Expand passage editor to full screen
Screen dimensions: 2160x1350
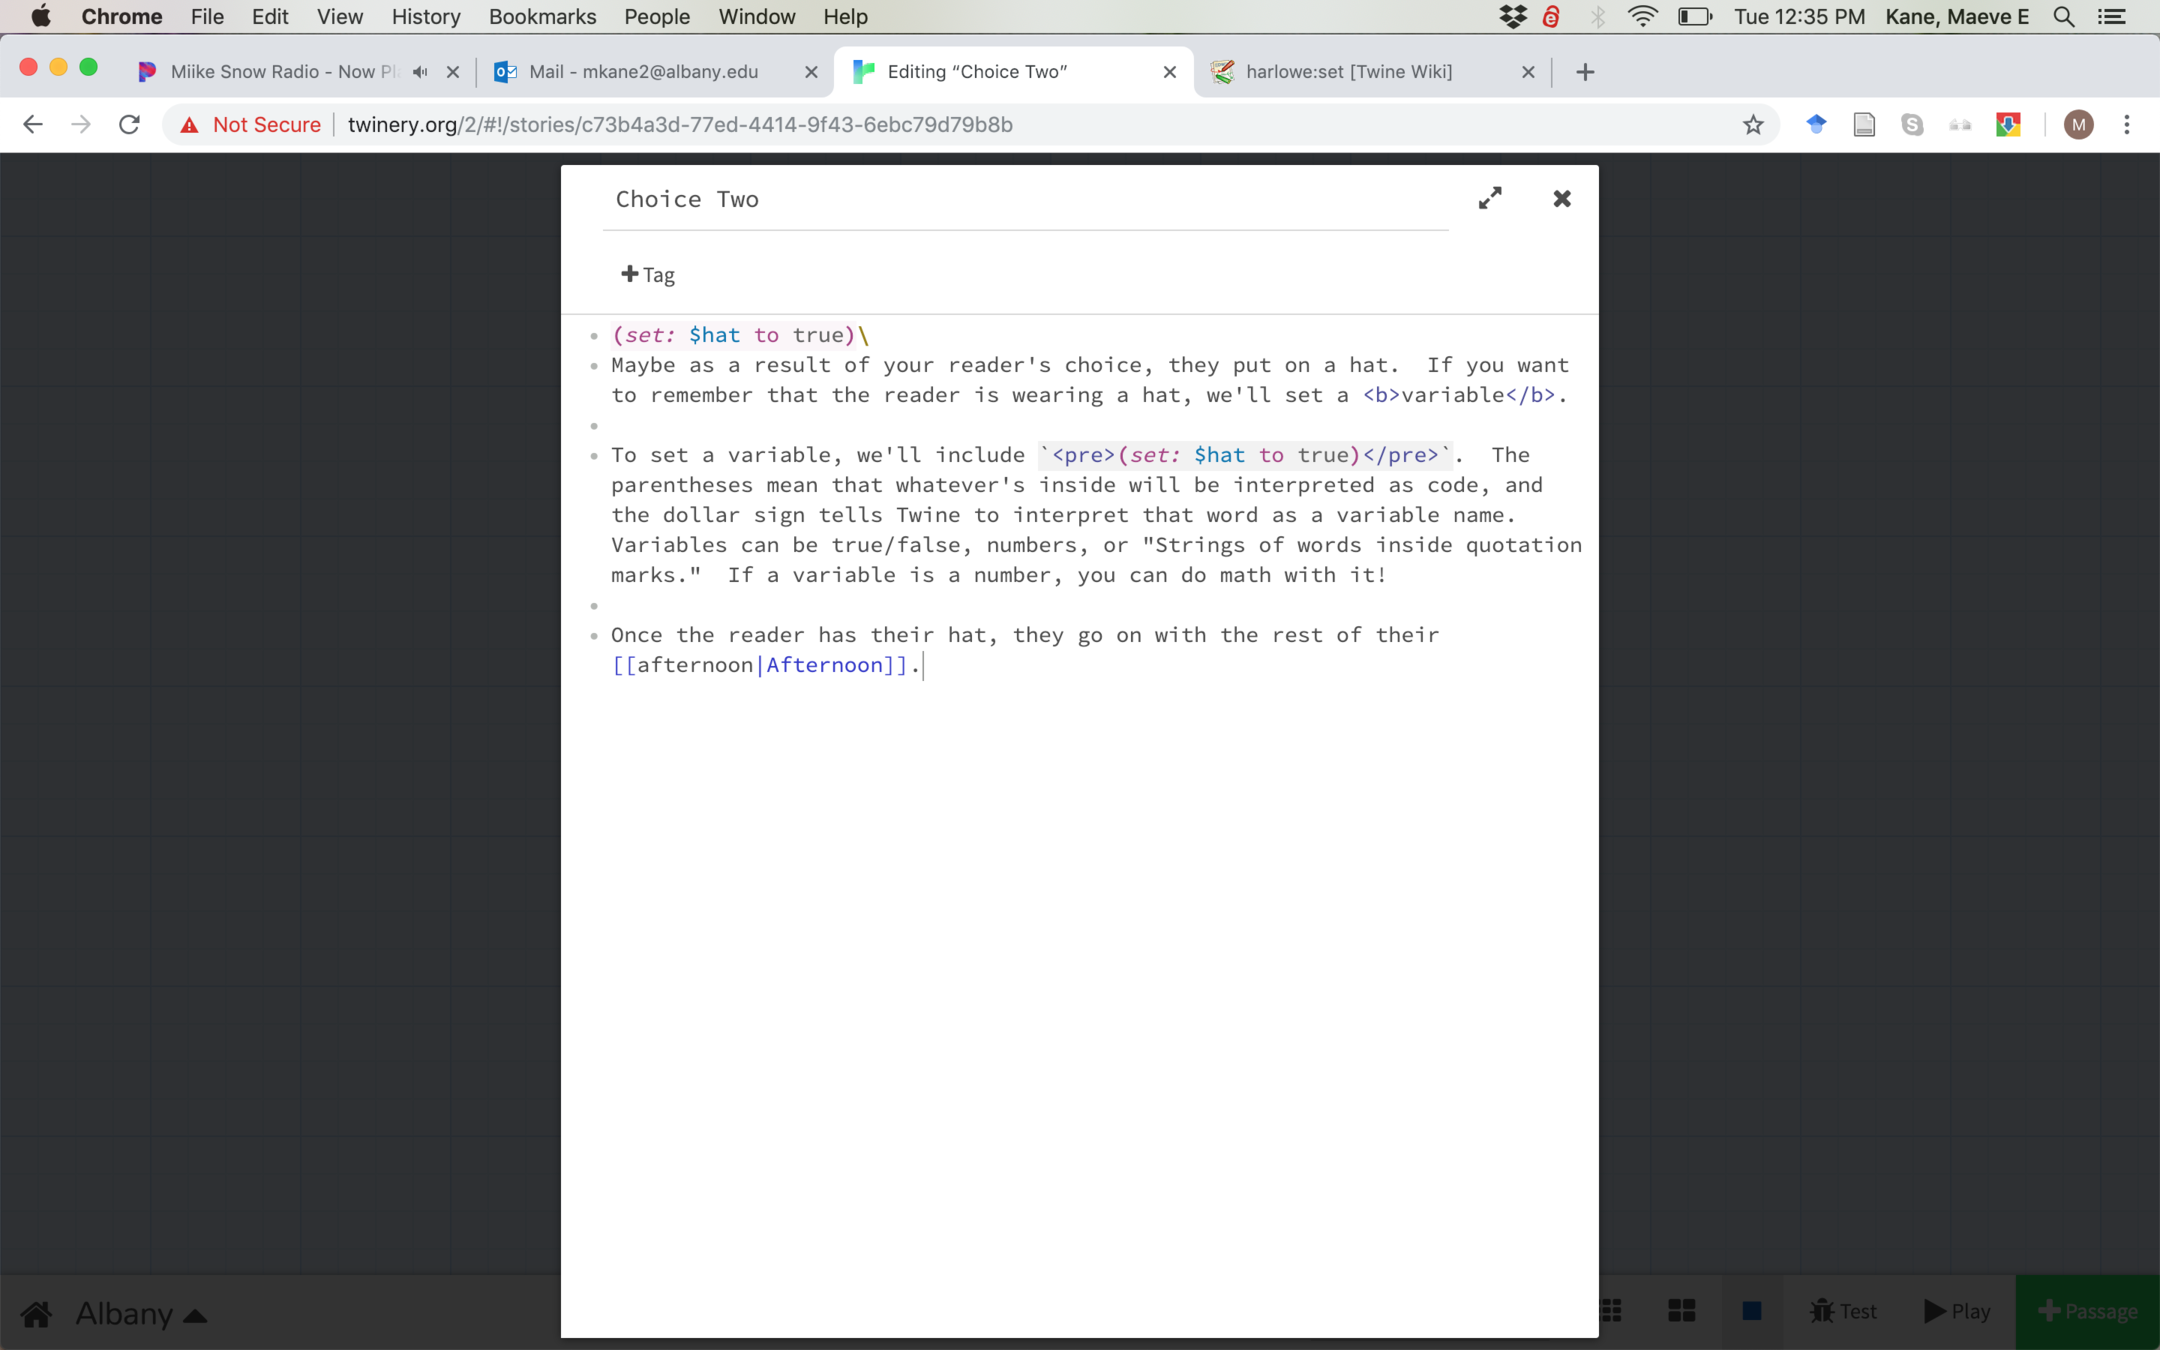(1490, 198)
